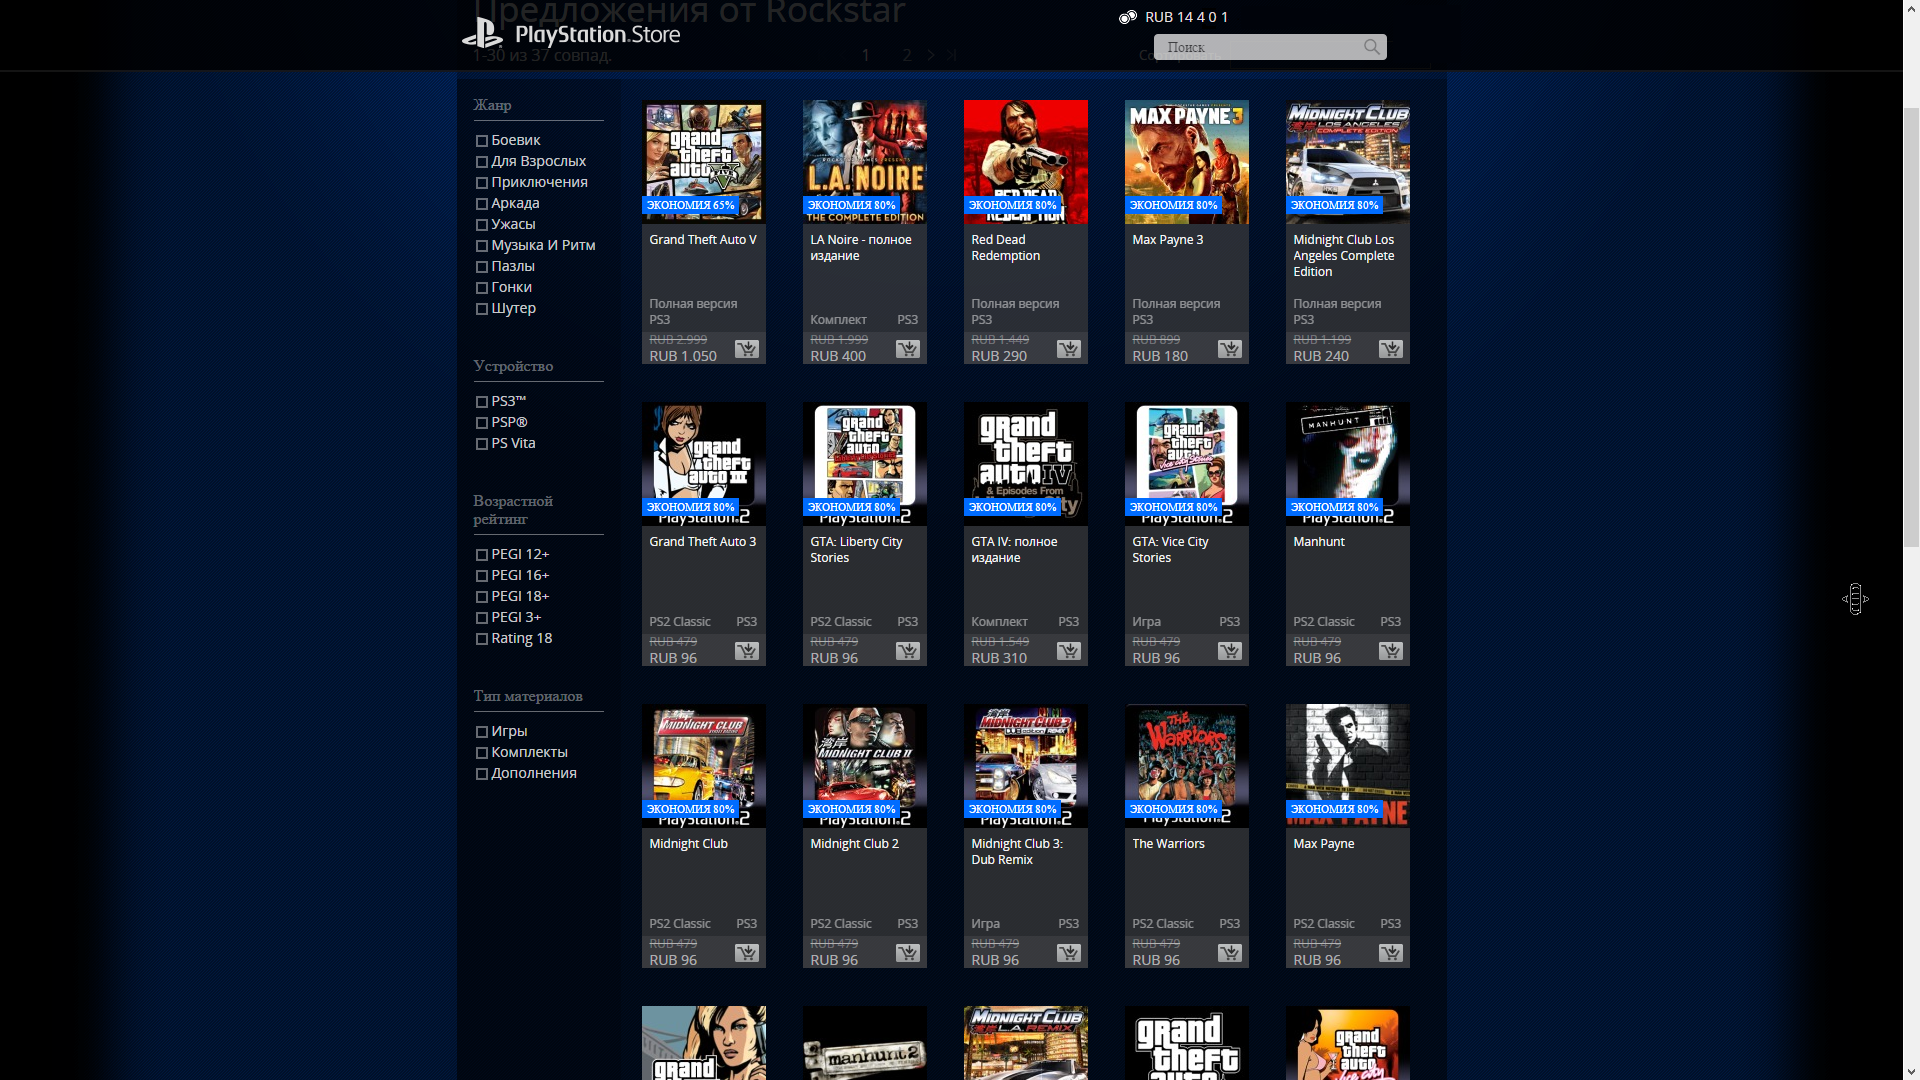This screenshot has width=1920, height=1080.
Task: Enable the Аркада genre filter
Action: 482,204
